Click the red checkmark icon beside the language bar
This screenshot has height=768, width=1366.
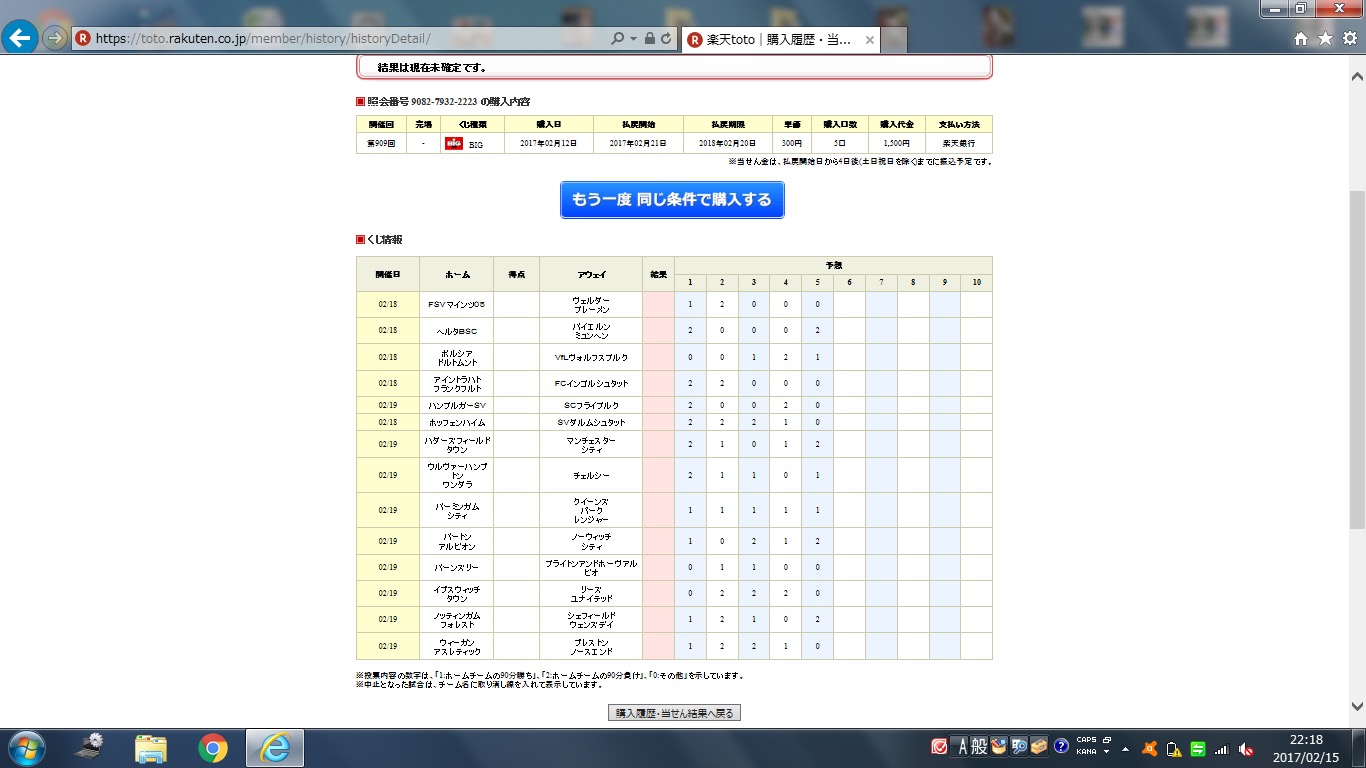coord(939,747)
